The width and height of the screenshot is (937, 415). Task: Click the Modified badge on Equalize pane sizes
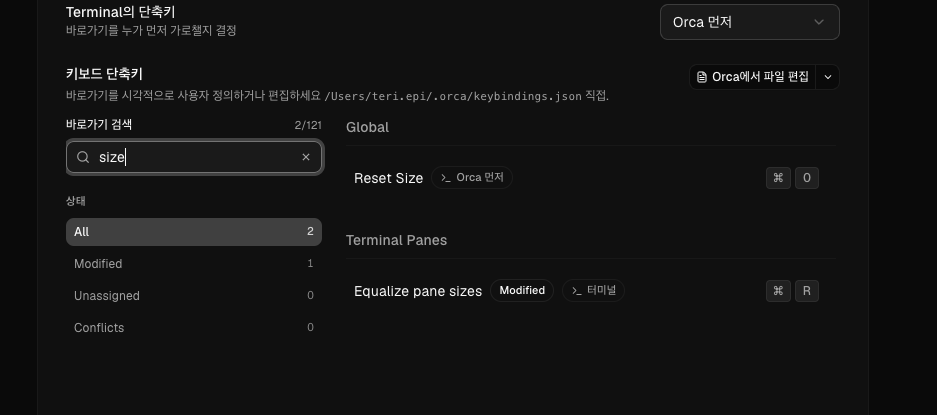tap(522, 291)
